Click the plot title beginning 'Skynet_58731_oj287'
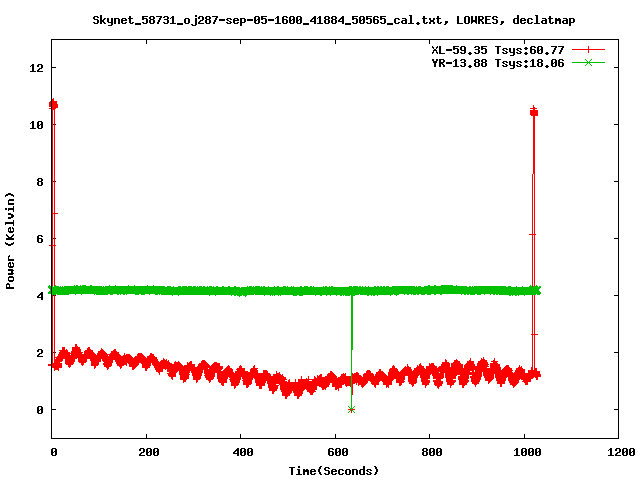This screenshot has height=480, width=640. tap(333, 20)
